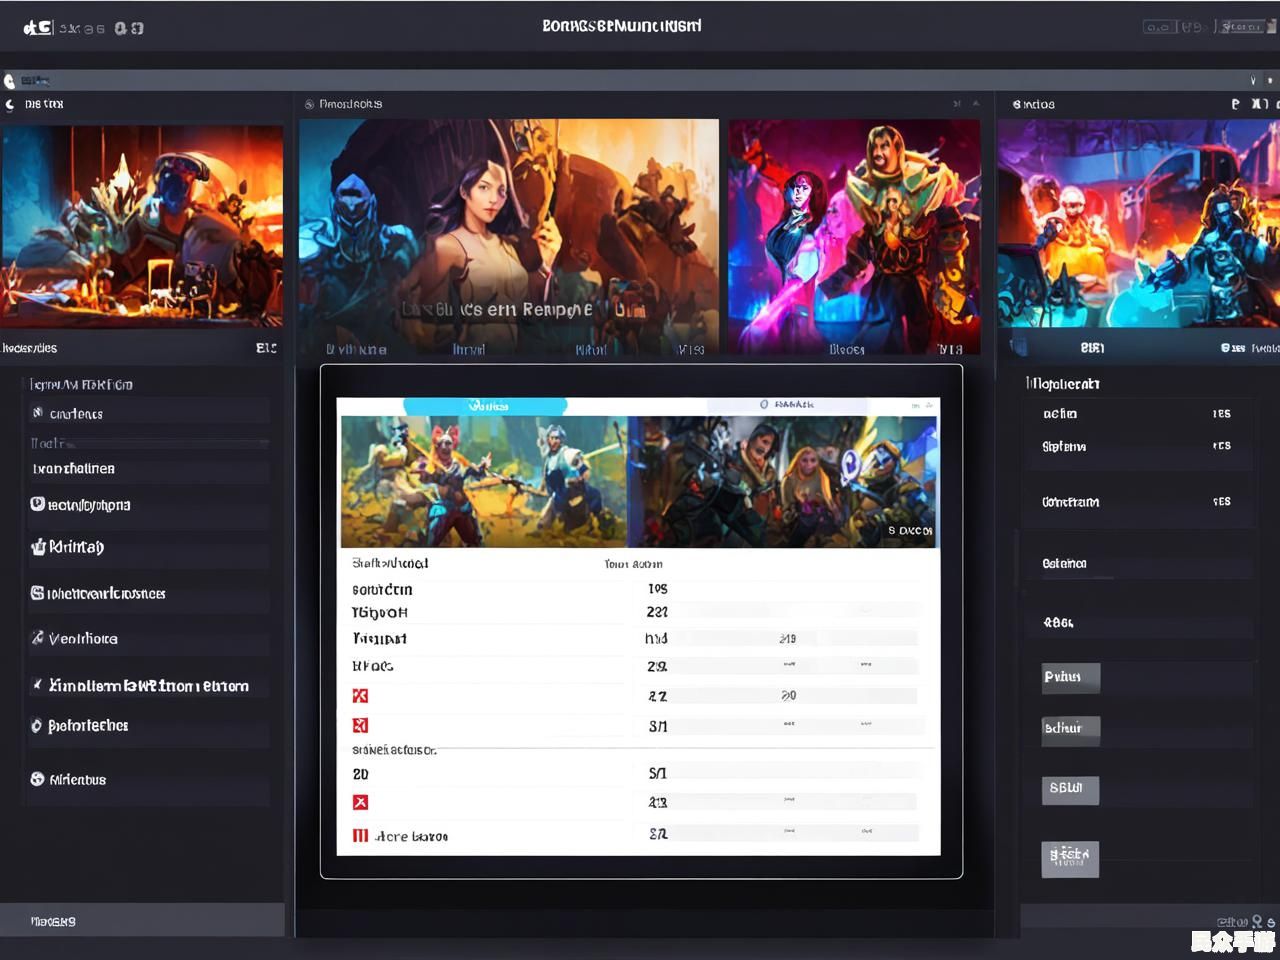Open the dropdown chevron below the title bar's right end
The image size is (1280, 960).
point(1253,80)
